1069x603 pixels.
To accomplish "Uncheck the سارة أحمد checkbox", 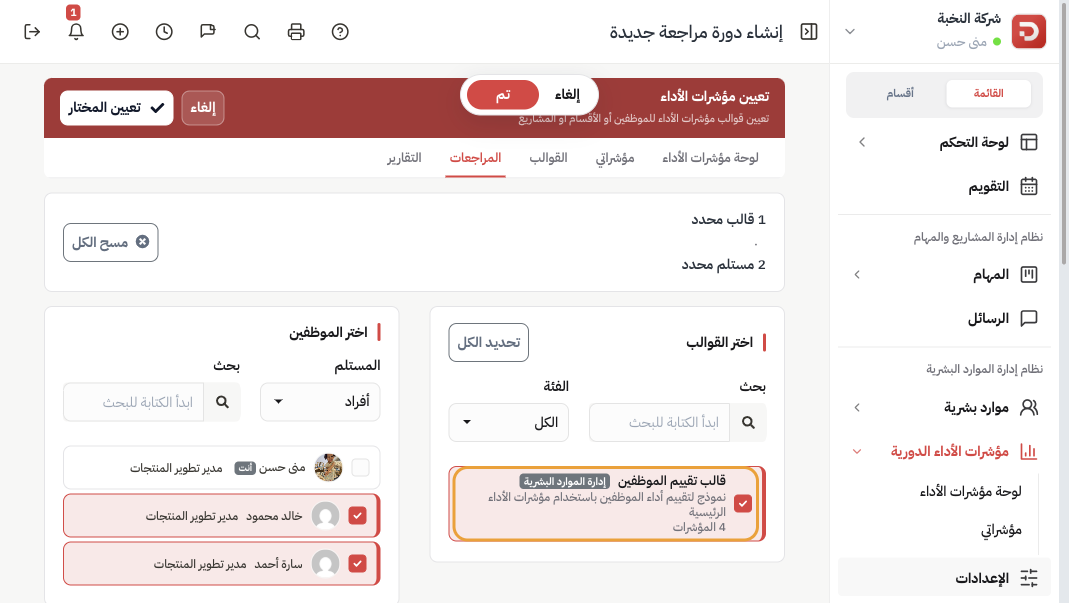I will coord(357,563).
